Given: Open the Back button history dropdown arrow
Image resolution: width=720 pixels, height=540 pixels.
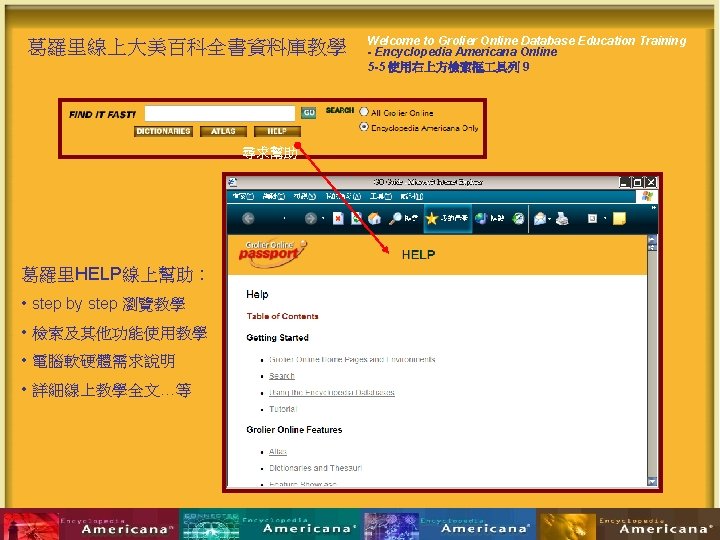Looking at the screenshot, I should pos(285,219).
